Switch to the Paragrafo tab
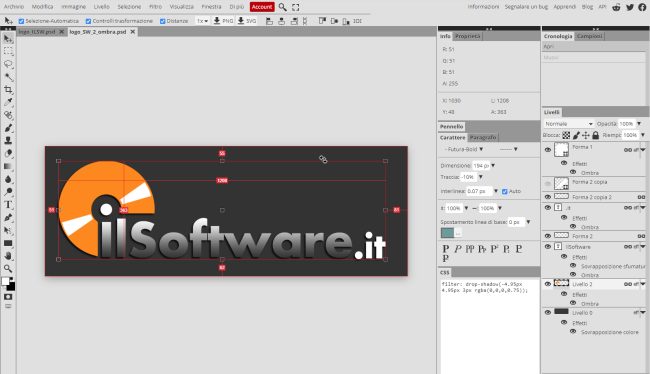This screenshot has width=650, height=374. [x=483, y=137]
